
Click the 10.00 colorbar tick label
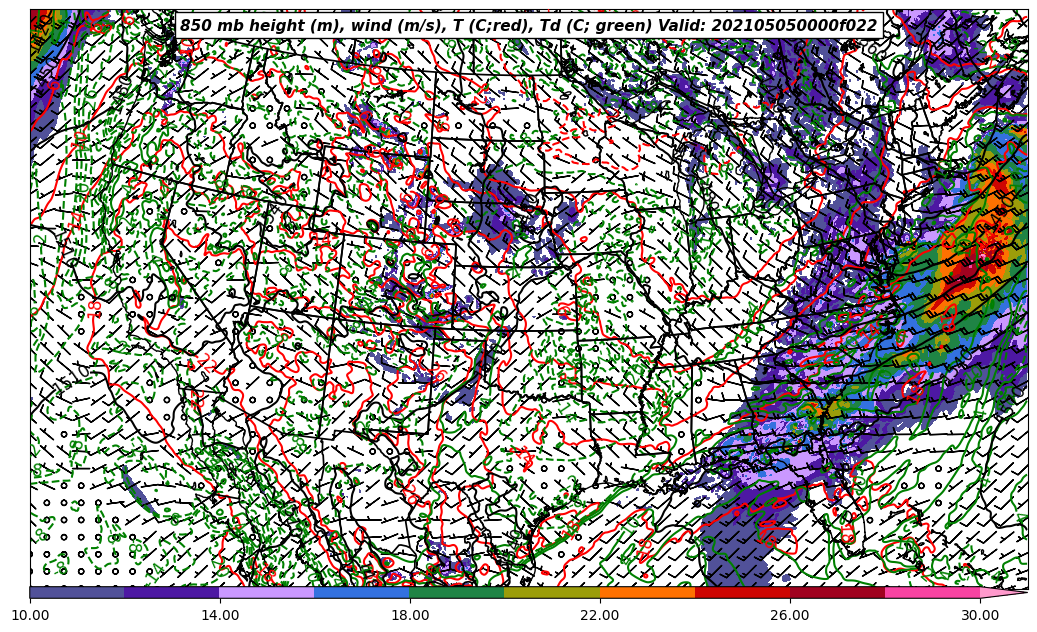(x=30, y=615)
